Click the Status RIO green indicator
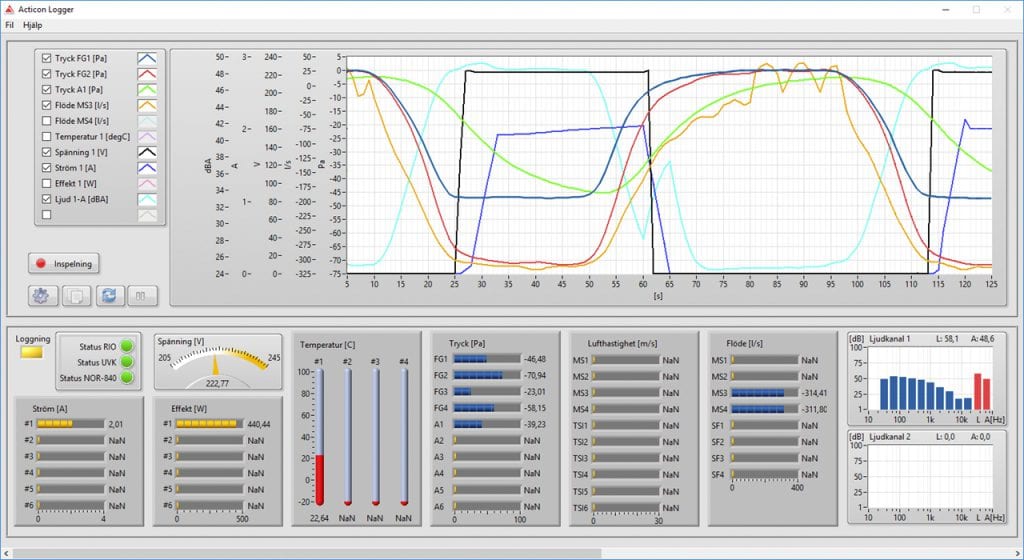This screenshot has height=560, width=1024. coord(127,346)
